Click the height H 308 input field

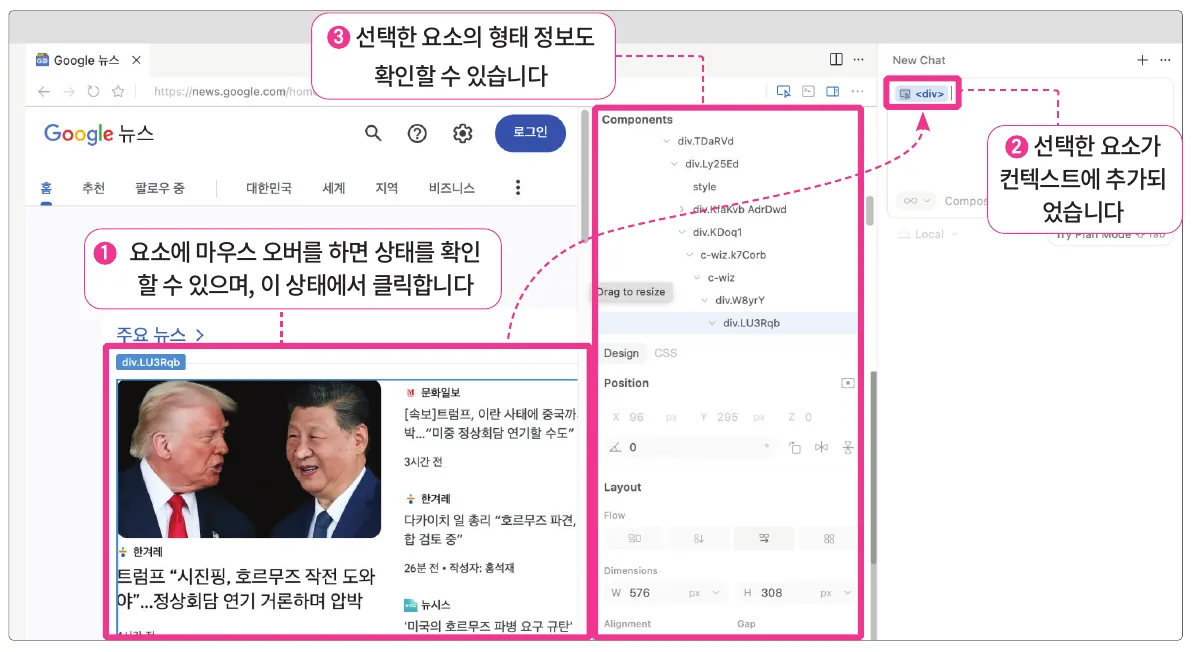point(796,593)
